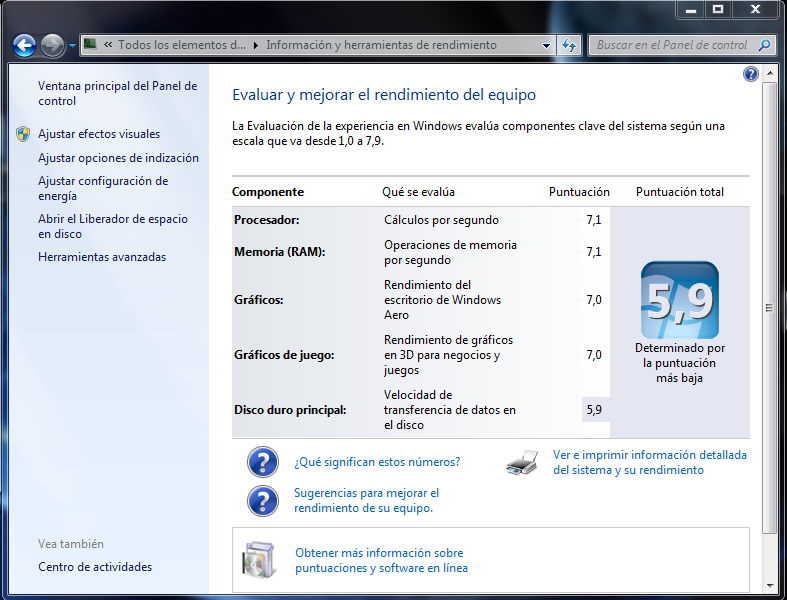Click the Control Panel icon in address bar
This screenshot has width=787, height=600.
pyautogui.click(x=90, y=45)
